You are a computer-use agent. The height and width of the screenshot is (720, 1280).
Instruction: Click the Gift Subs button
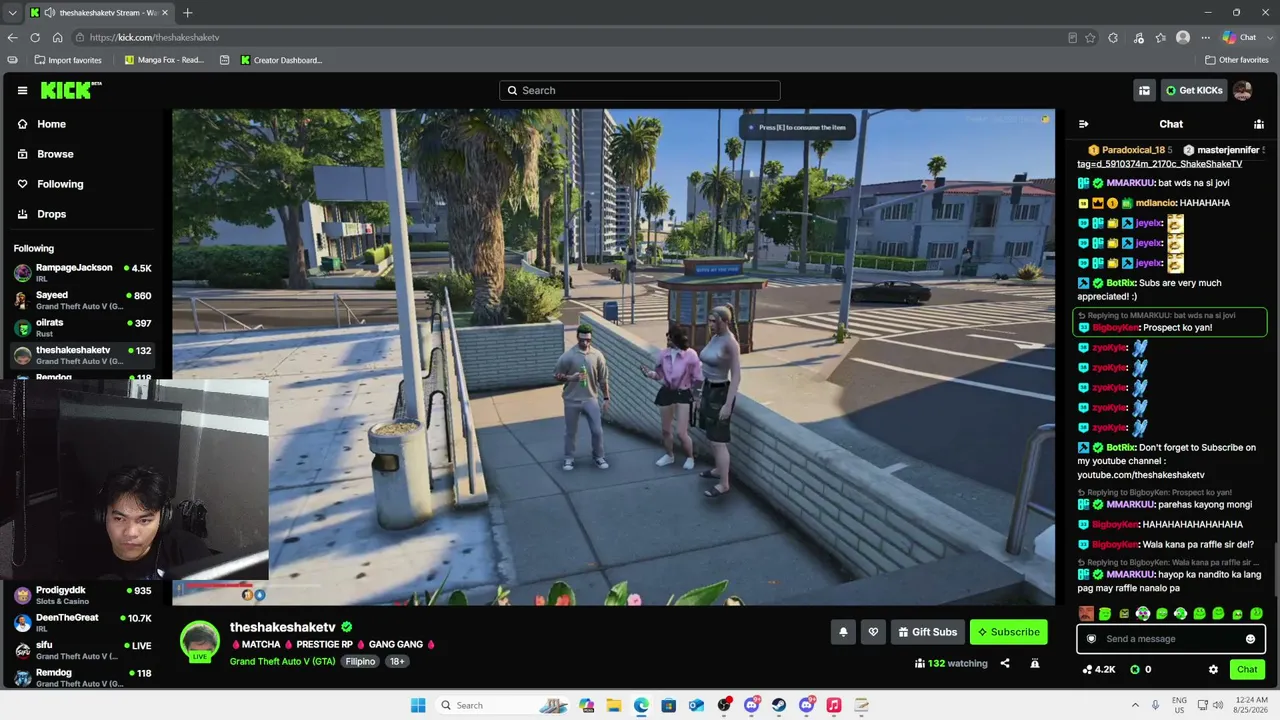[x=928, y=632]
